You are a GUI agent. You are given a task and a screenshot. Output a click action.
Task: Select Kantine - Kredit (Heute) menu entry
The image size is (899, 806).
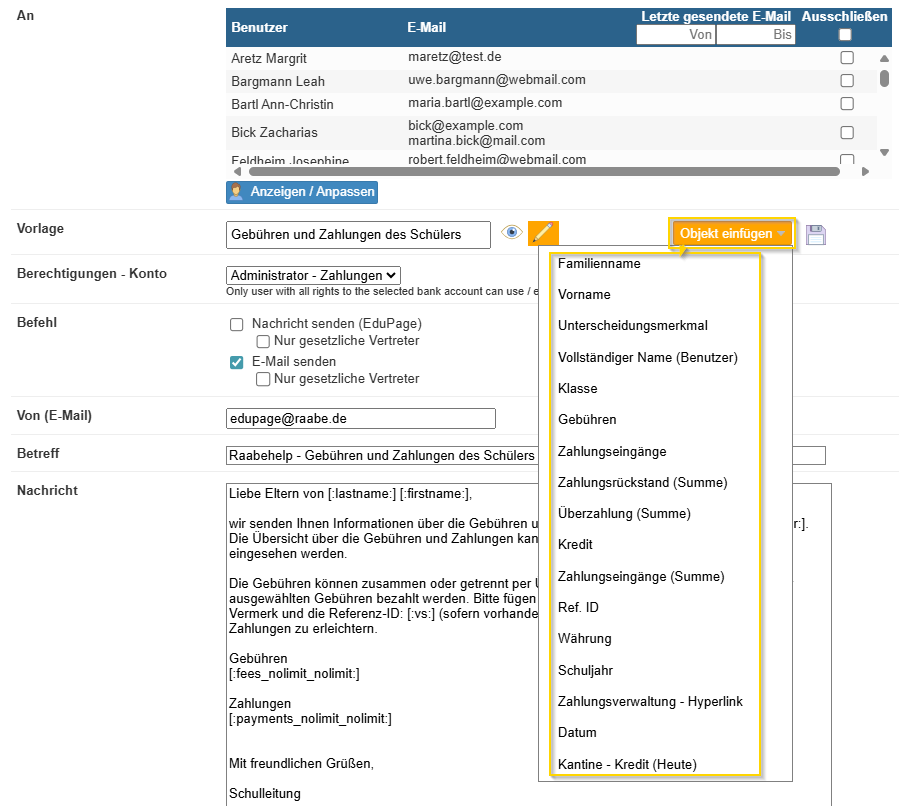tap(627, 765)
